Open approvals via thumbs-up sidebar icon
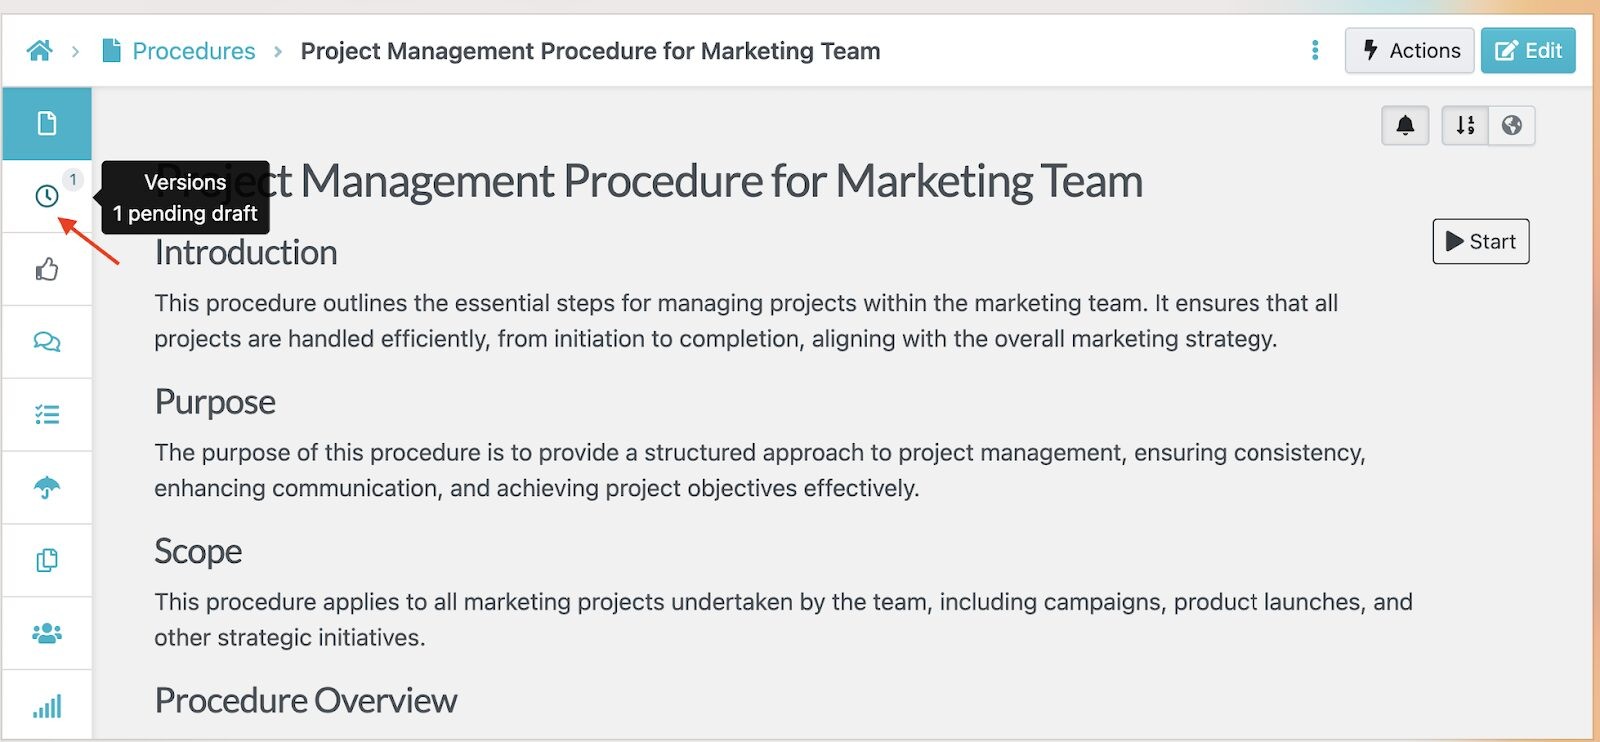 coord(46,269)
